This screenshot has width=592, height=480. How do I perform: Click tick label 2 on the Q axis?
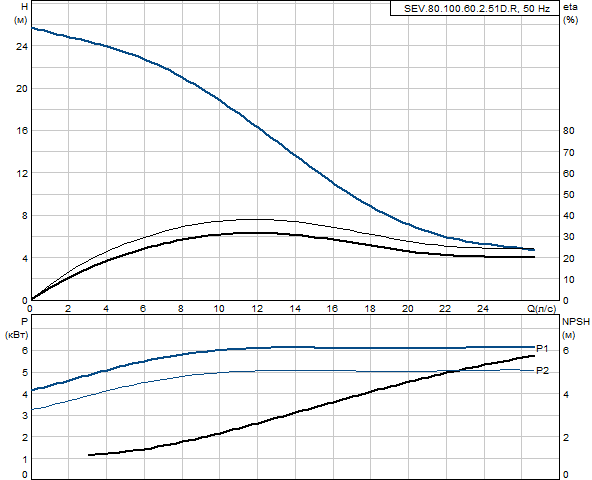68,309
